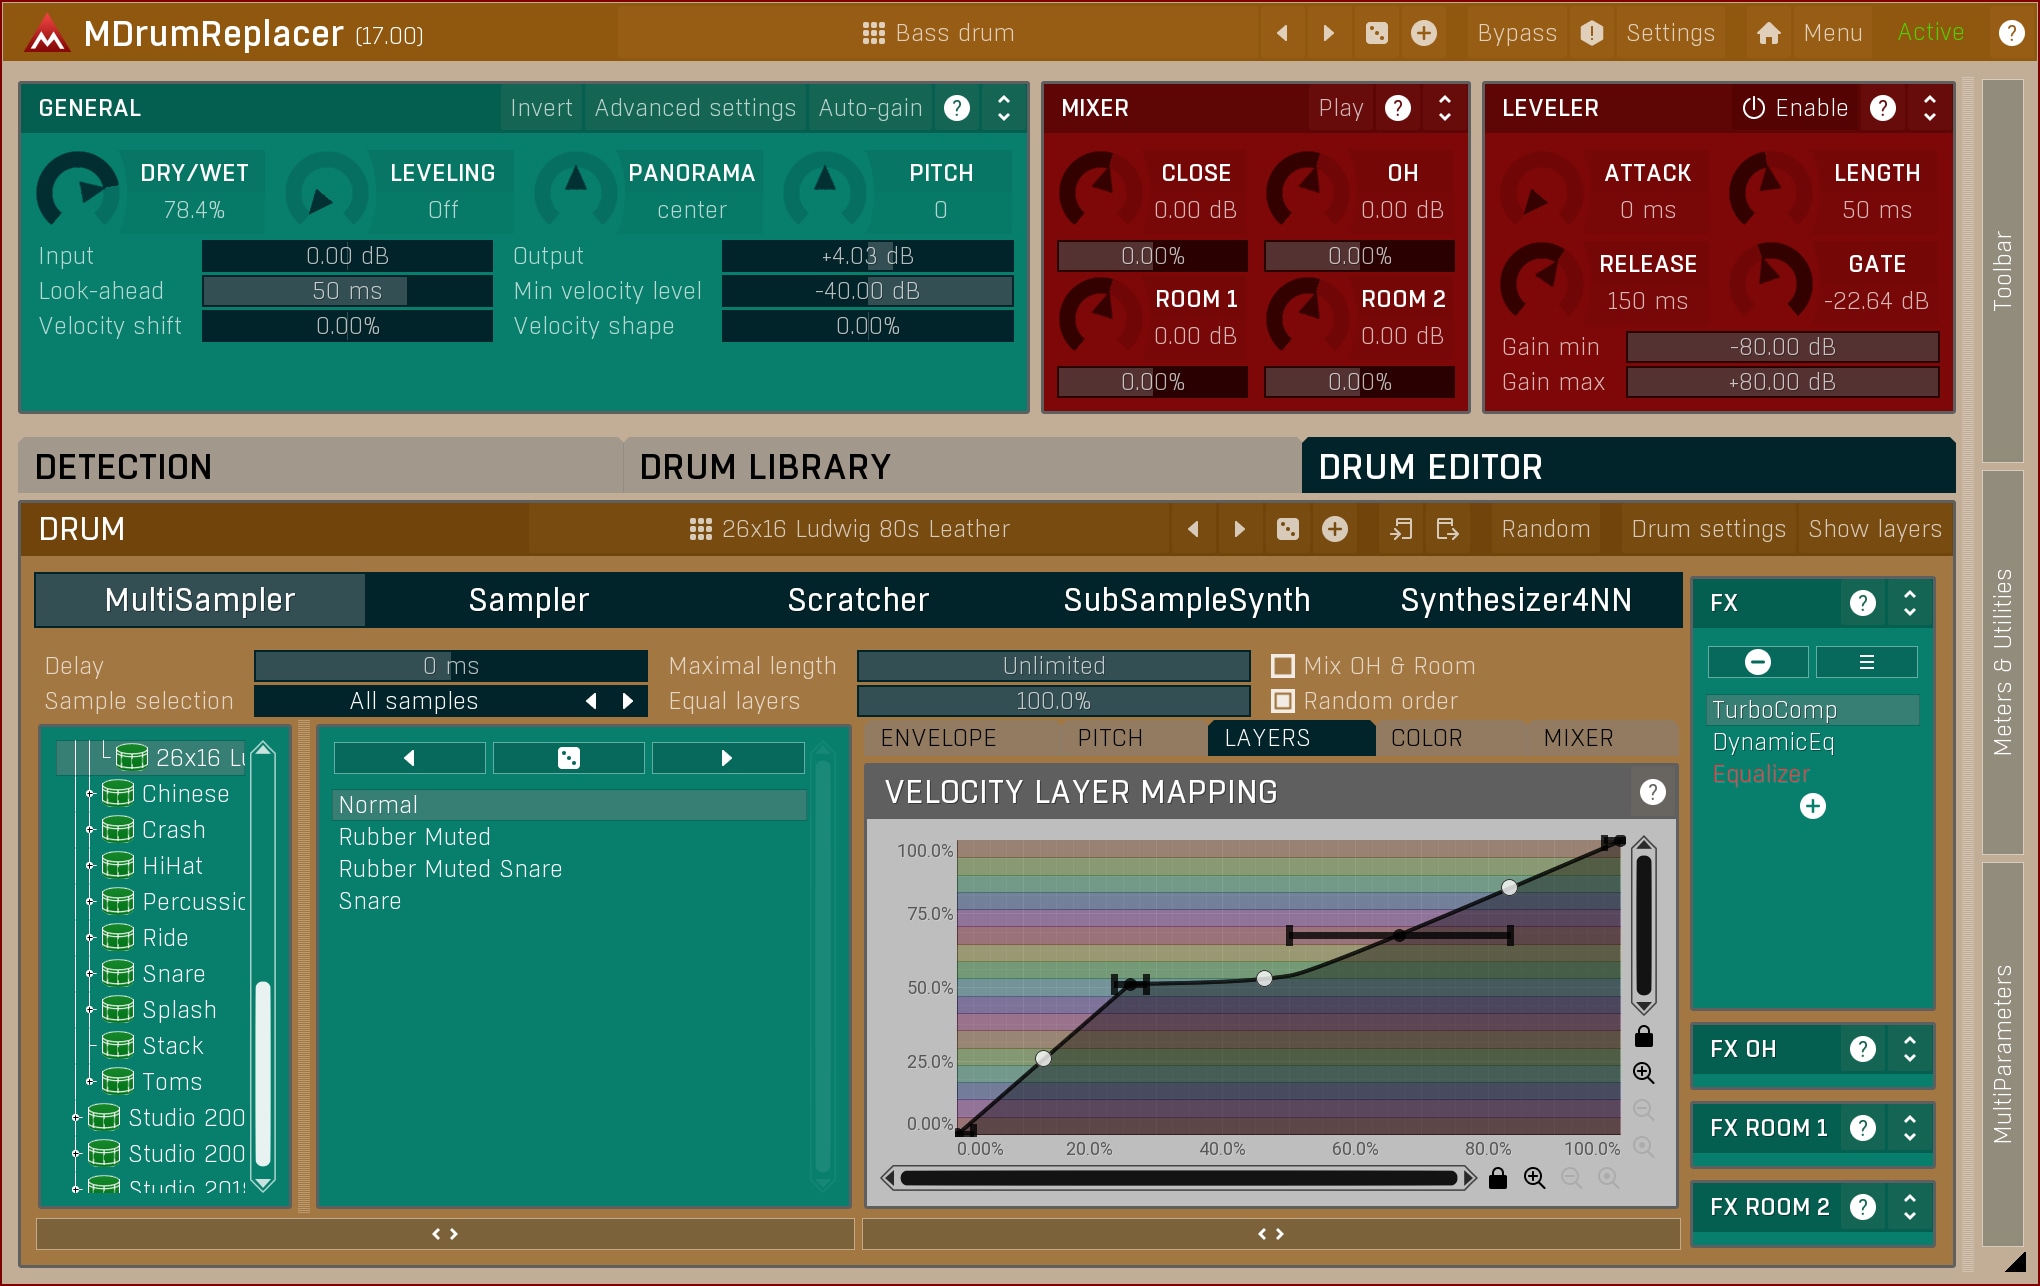Click the random sample dice above sample list
The image size is (2040, 1286).
[x=568, y=758]
